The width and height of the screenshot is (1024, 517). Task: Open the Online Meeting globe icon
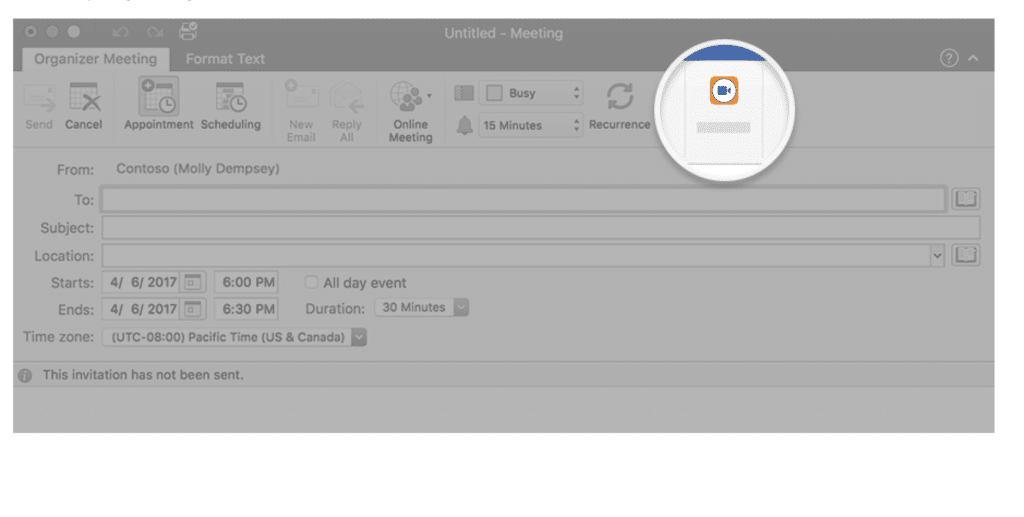coord(406,97)
